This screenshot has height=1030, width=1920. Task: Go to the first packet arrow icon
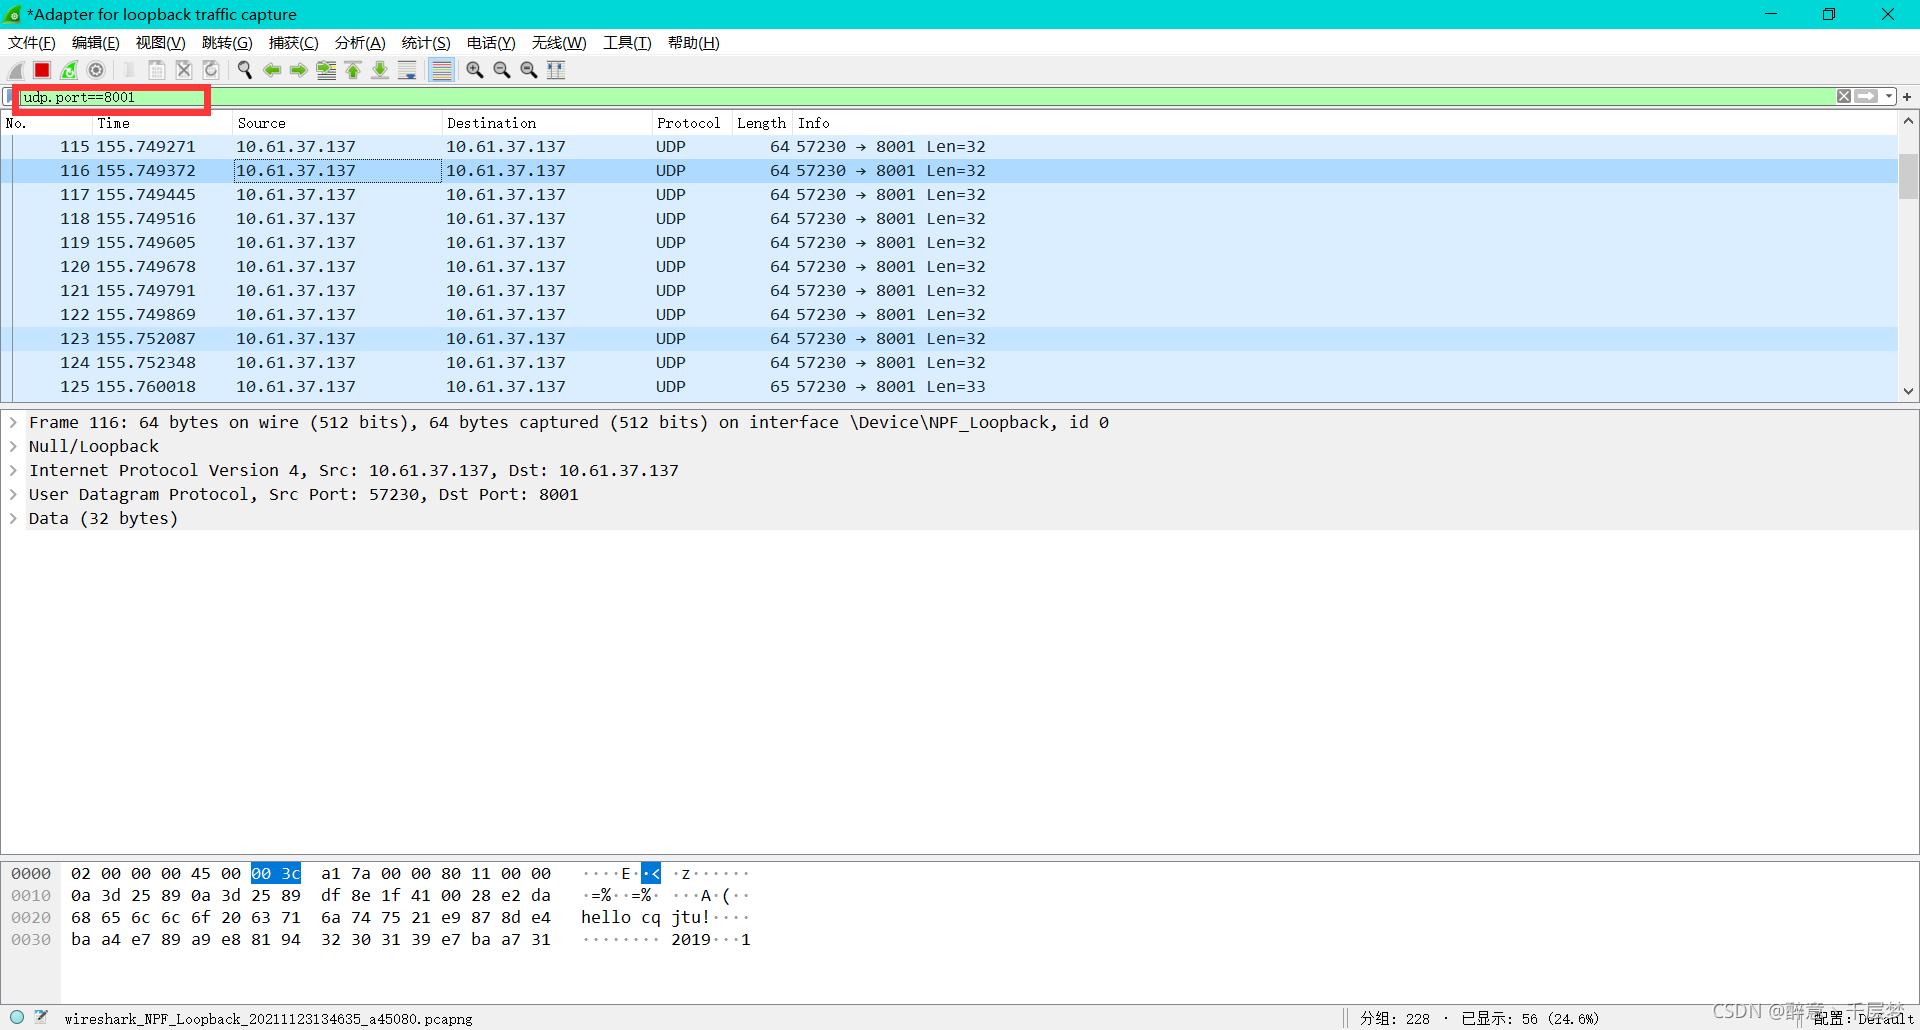pyautogui.click(x=353, y=70)
